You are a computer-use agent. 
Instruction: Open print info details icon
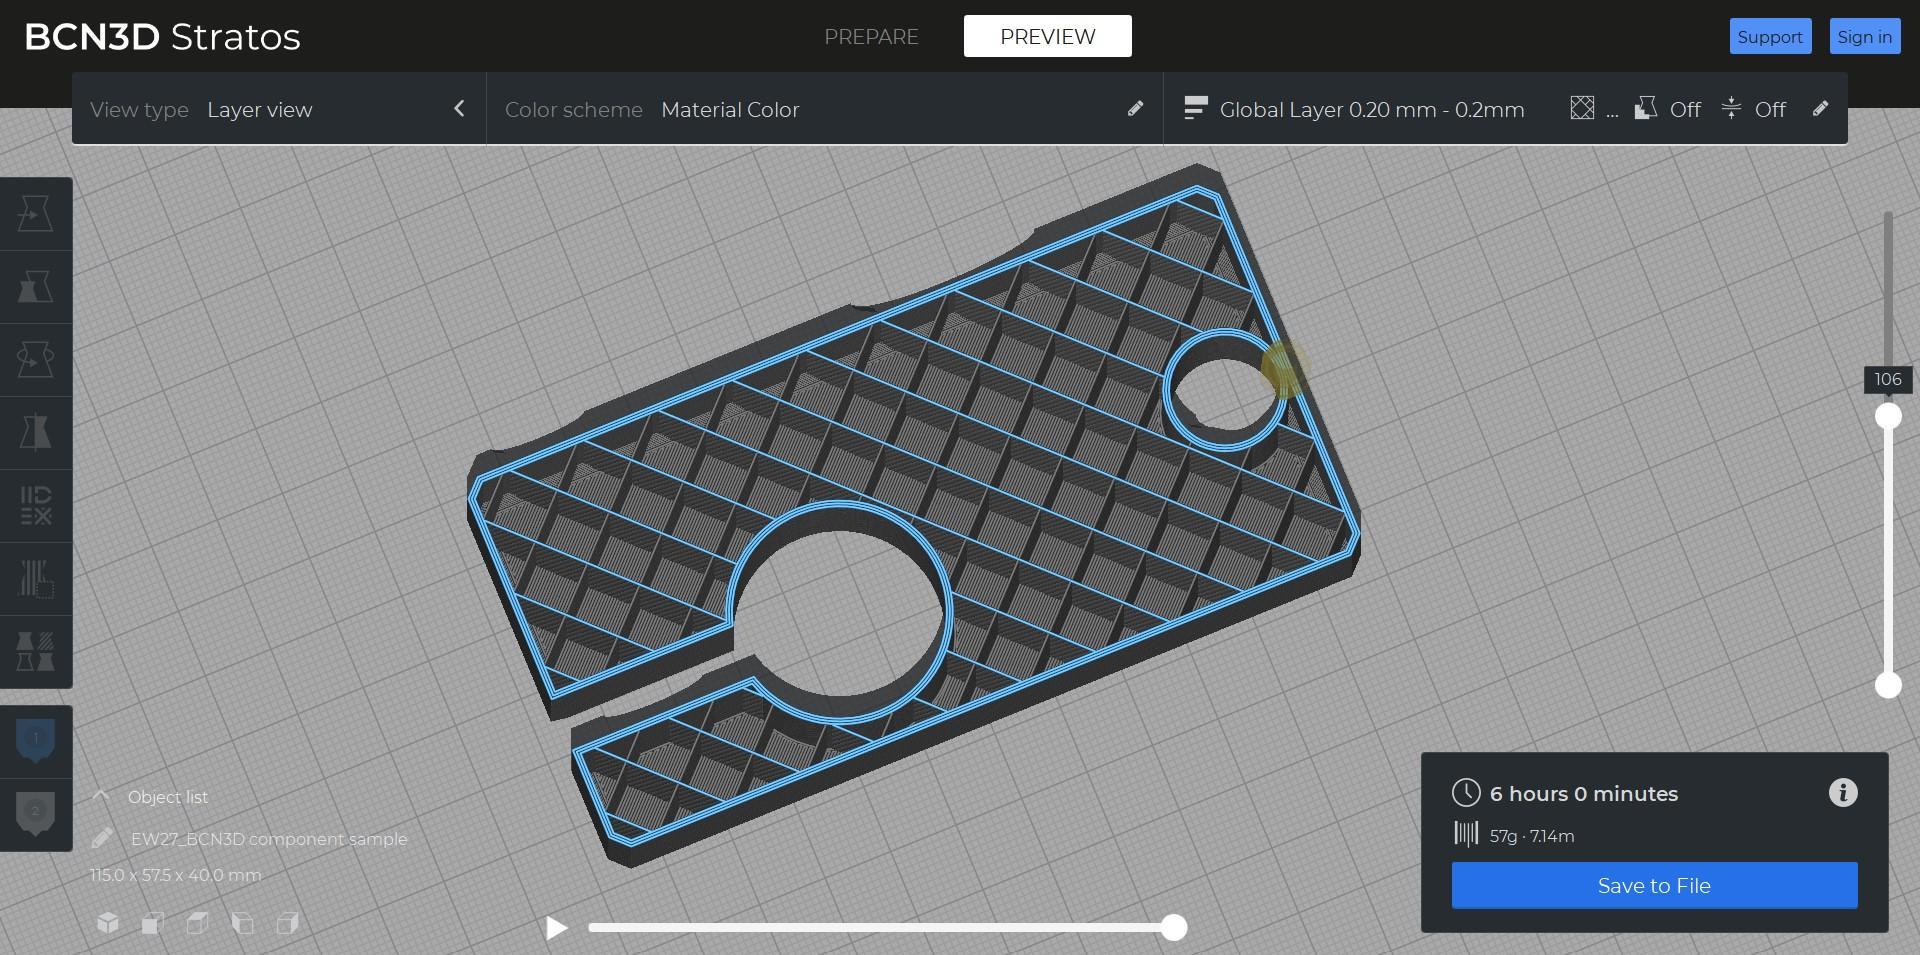1843,793
